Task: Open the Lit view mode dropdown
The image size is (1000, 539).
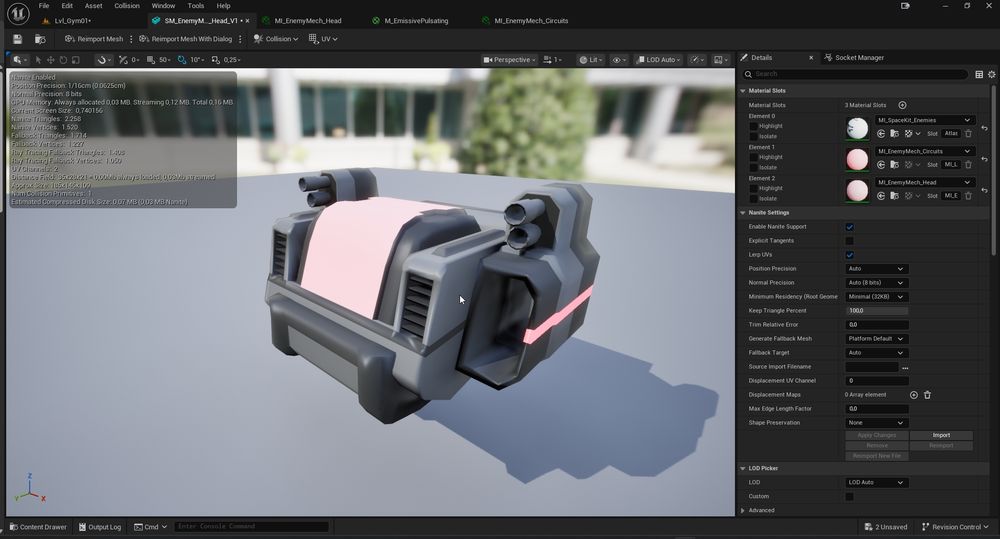Action: point(592,60)
